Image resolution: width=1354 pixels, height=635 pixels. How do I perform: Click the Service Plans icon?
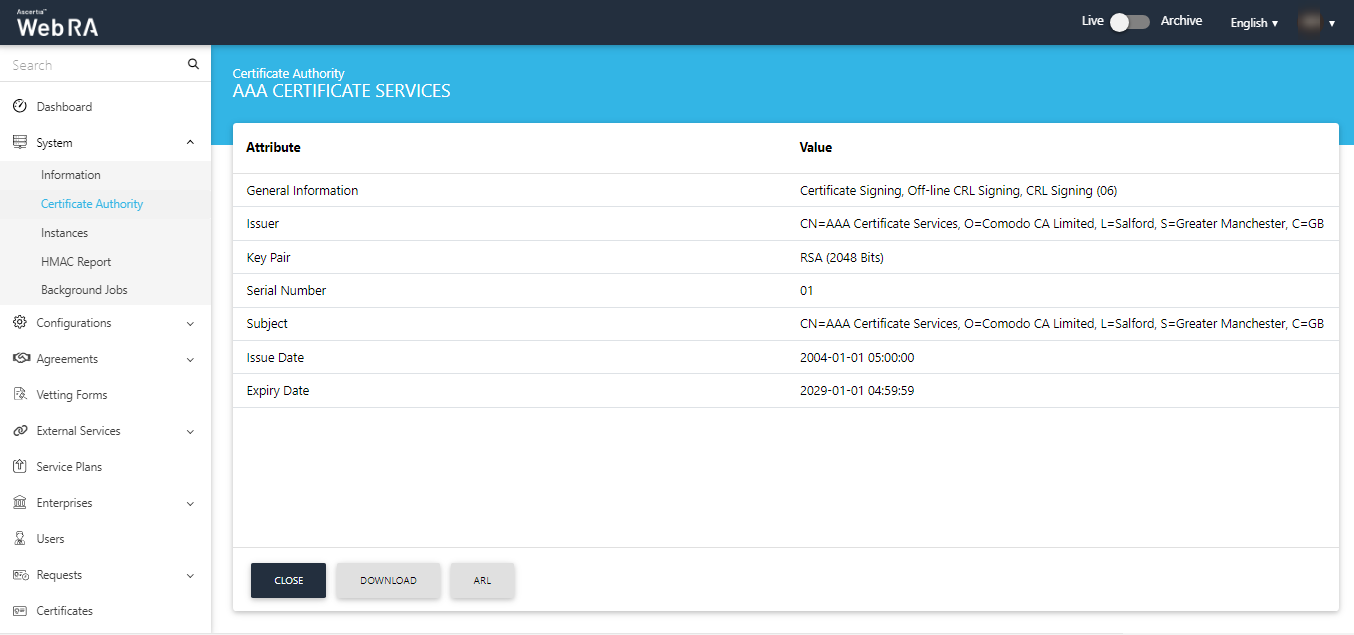(19, 466)
